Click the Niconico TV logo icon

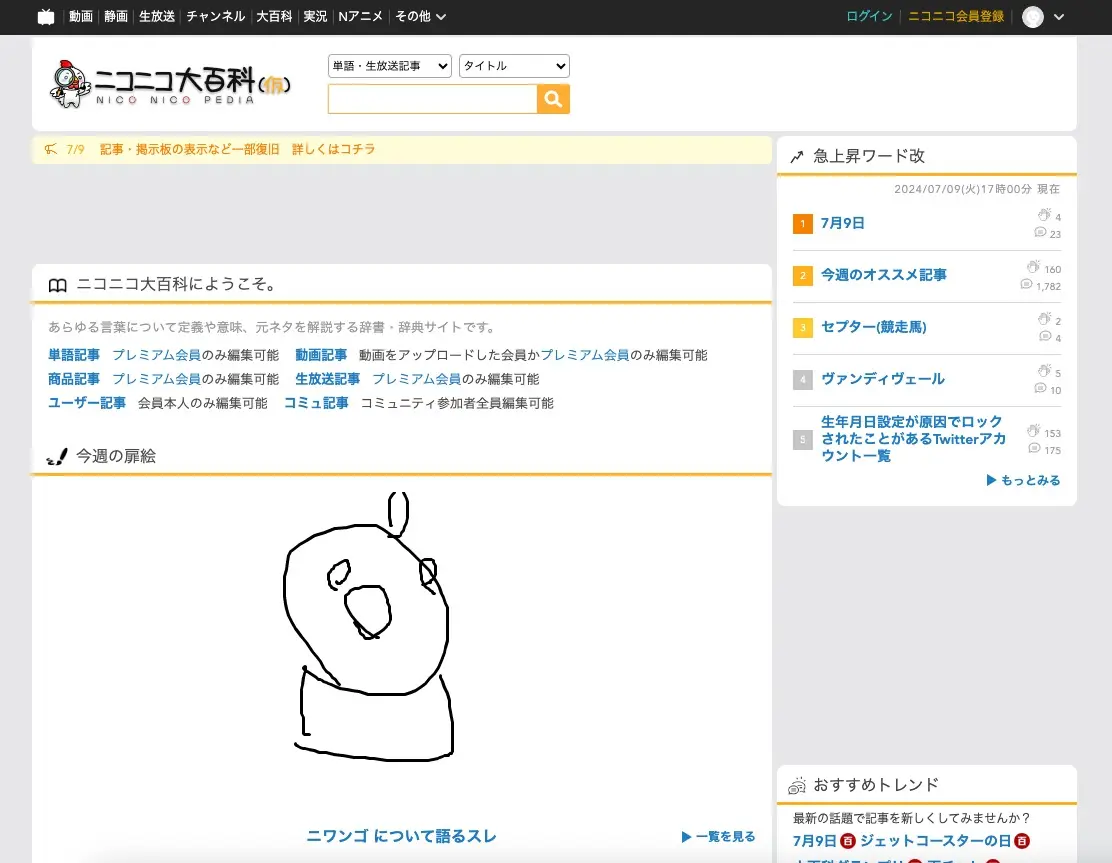(46, 17)
